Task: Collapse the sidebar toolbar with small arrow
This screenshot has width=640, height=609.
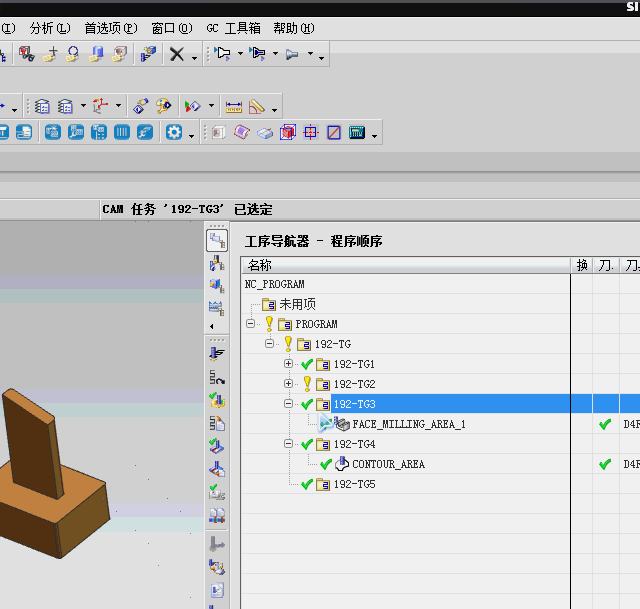Action: click(211, 326)
